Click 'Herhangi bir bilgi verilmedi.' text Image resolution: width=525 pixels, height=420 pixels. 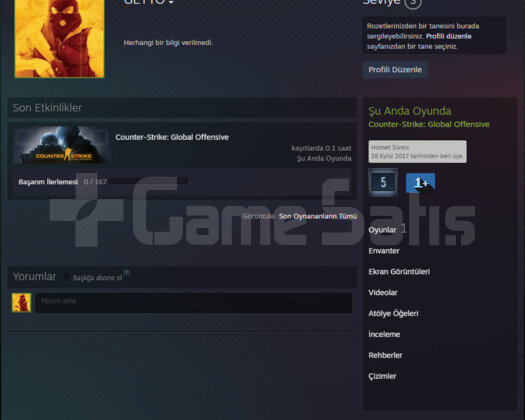[x=168, y=43]
